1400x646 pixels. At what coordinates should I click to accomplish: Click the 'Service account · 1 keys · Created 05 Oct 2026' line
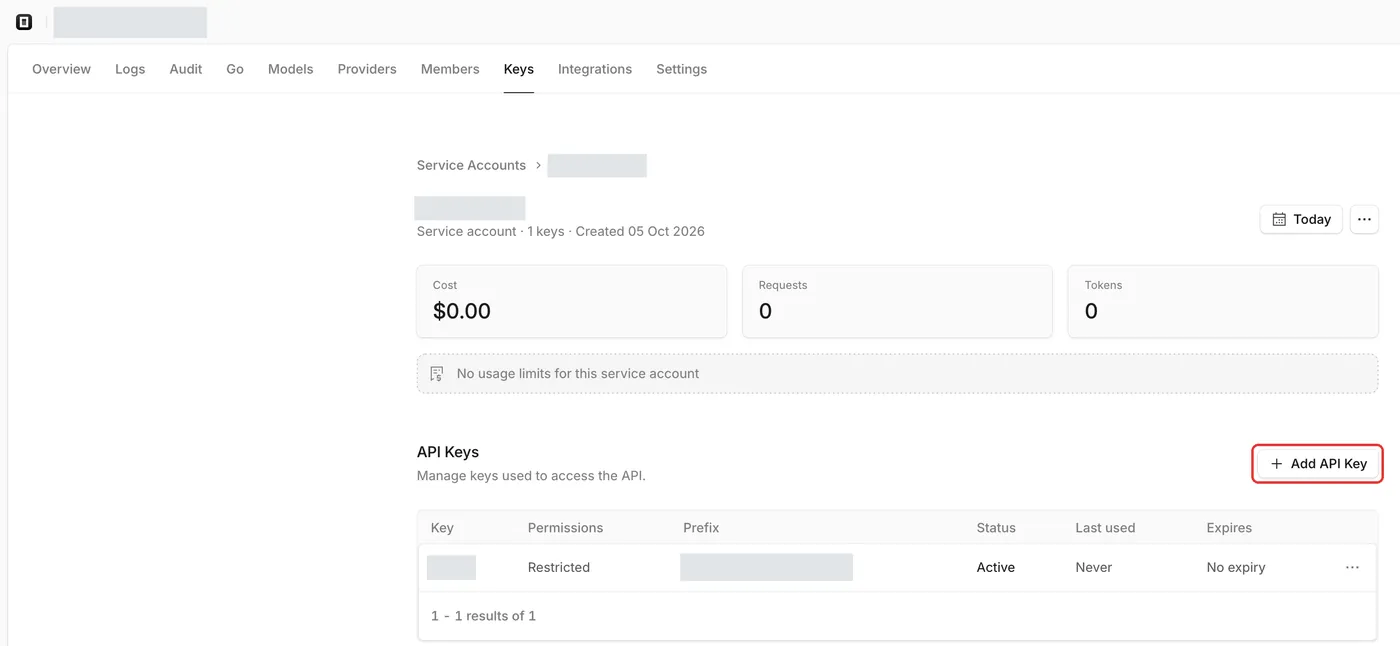561,231
